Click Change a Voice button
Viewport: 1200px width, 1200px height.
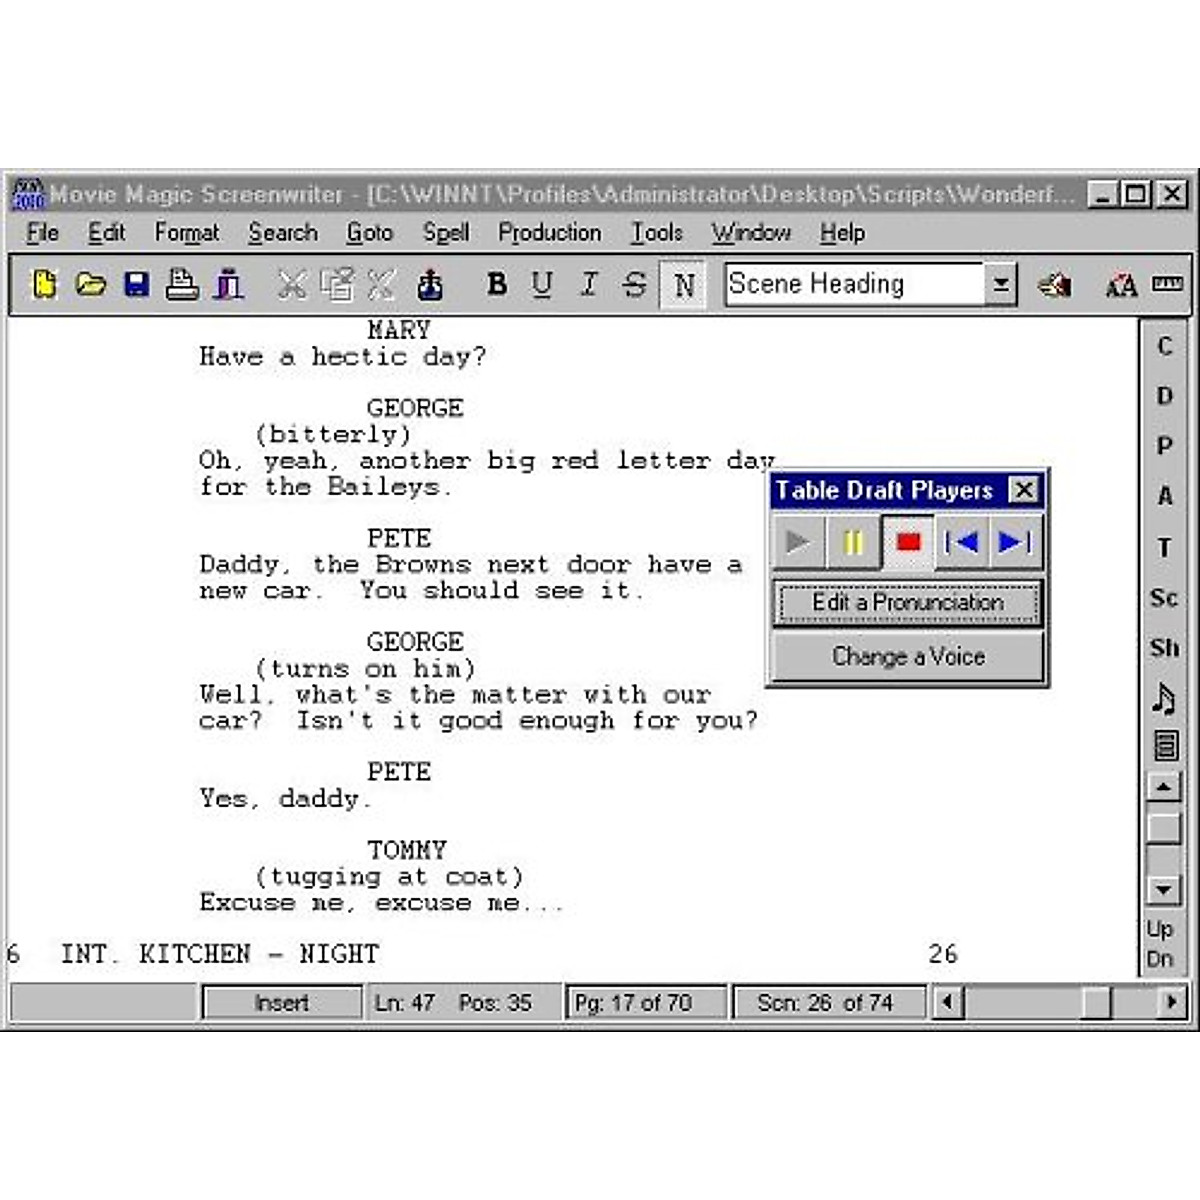point(907,657)
